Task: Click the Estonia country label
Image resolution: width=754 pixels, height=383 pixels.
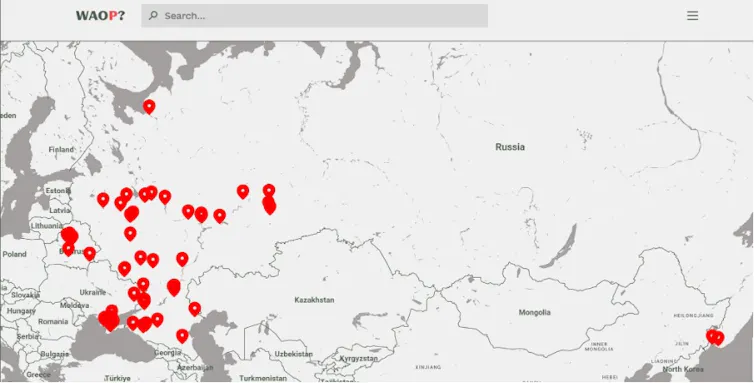Action: (x=58, y=191)
